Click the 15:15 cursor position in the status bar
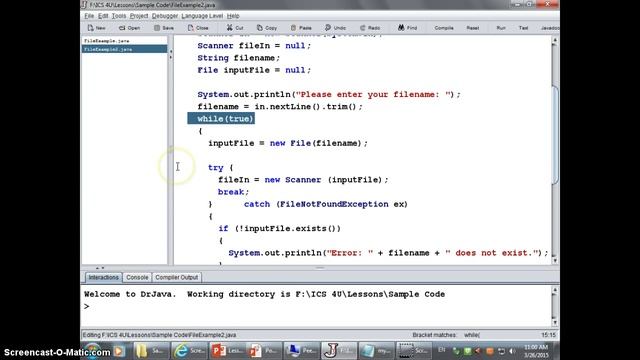This screenshot has height=360, width=640. click(x=549, y=335)
